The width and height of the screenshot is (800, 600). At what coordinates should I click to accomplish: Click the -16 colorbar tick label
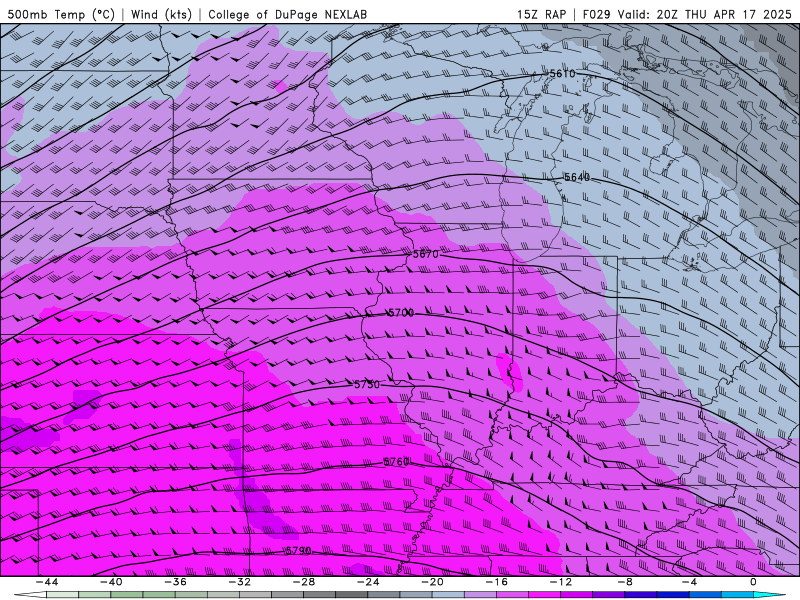pos(497,582)
